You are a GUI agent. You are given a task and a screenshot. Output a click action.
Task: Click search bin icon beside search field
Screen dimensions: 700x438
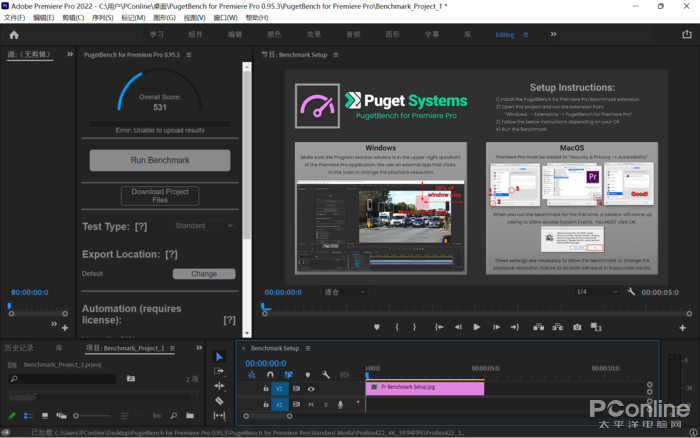coord(130,379)
